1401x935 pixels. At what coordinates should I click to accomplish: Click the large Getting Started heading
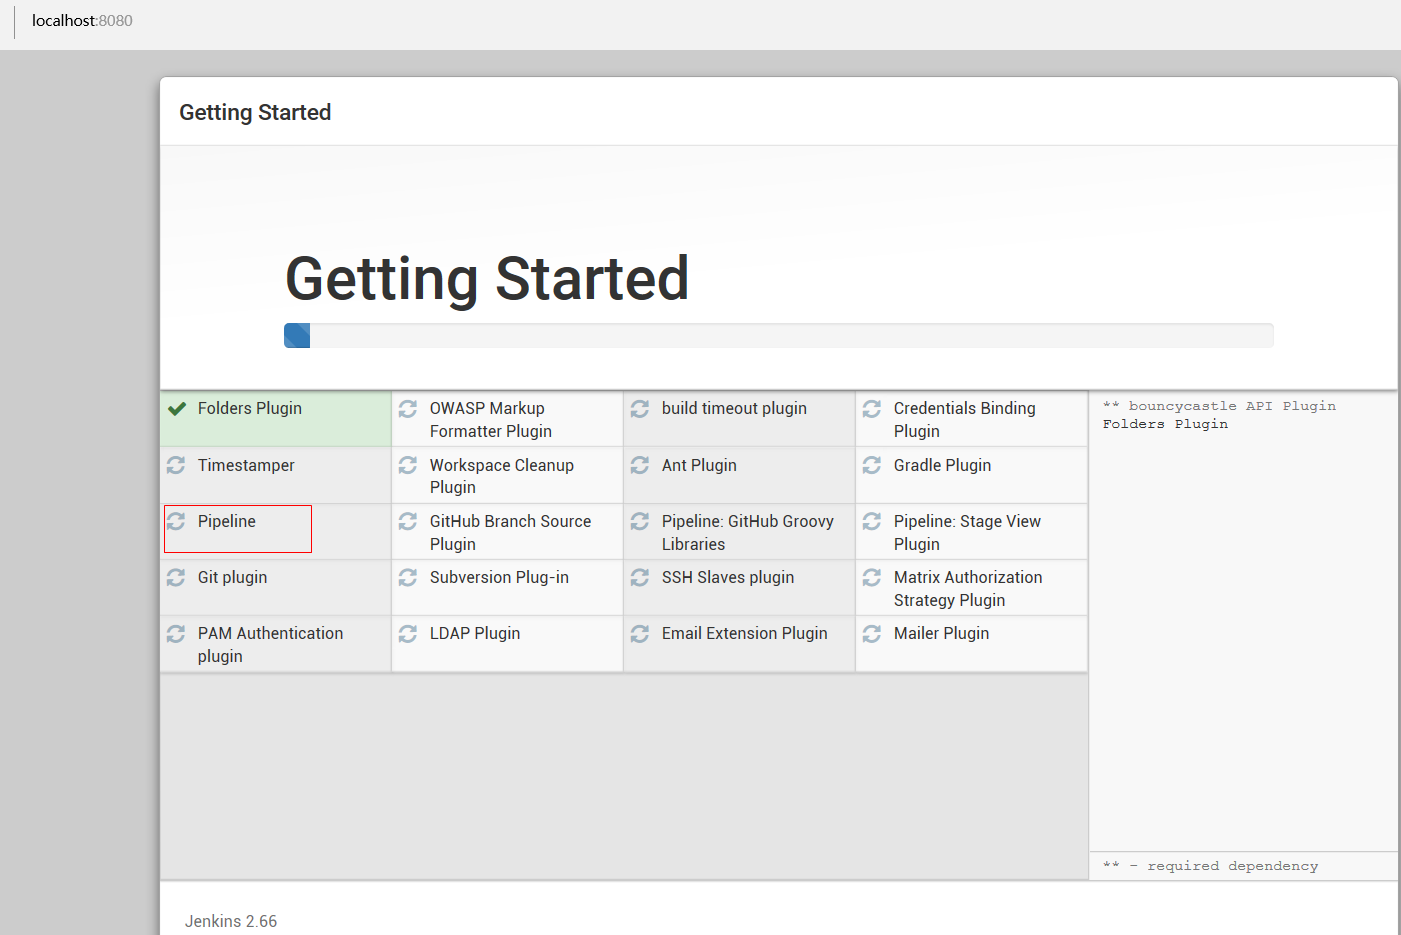coord(487,278)
